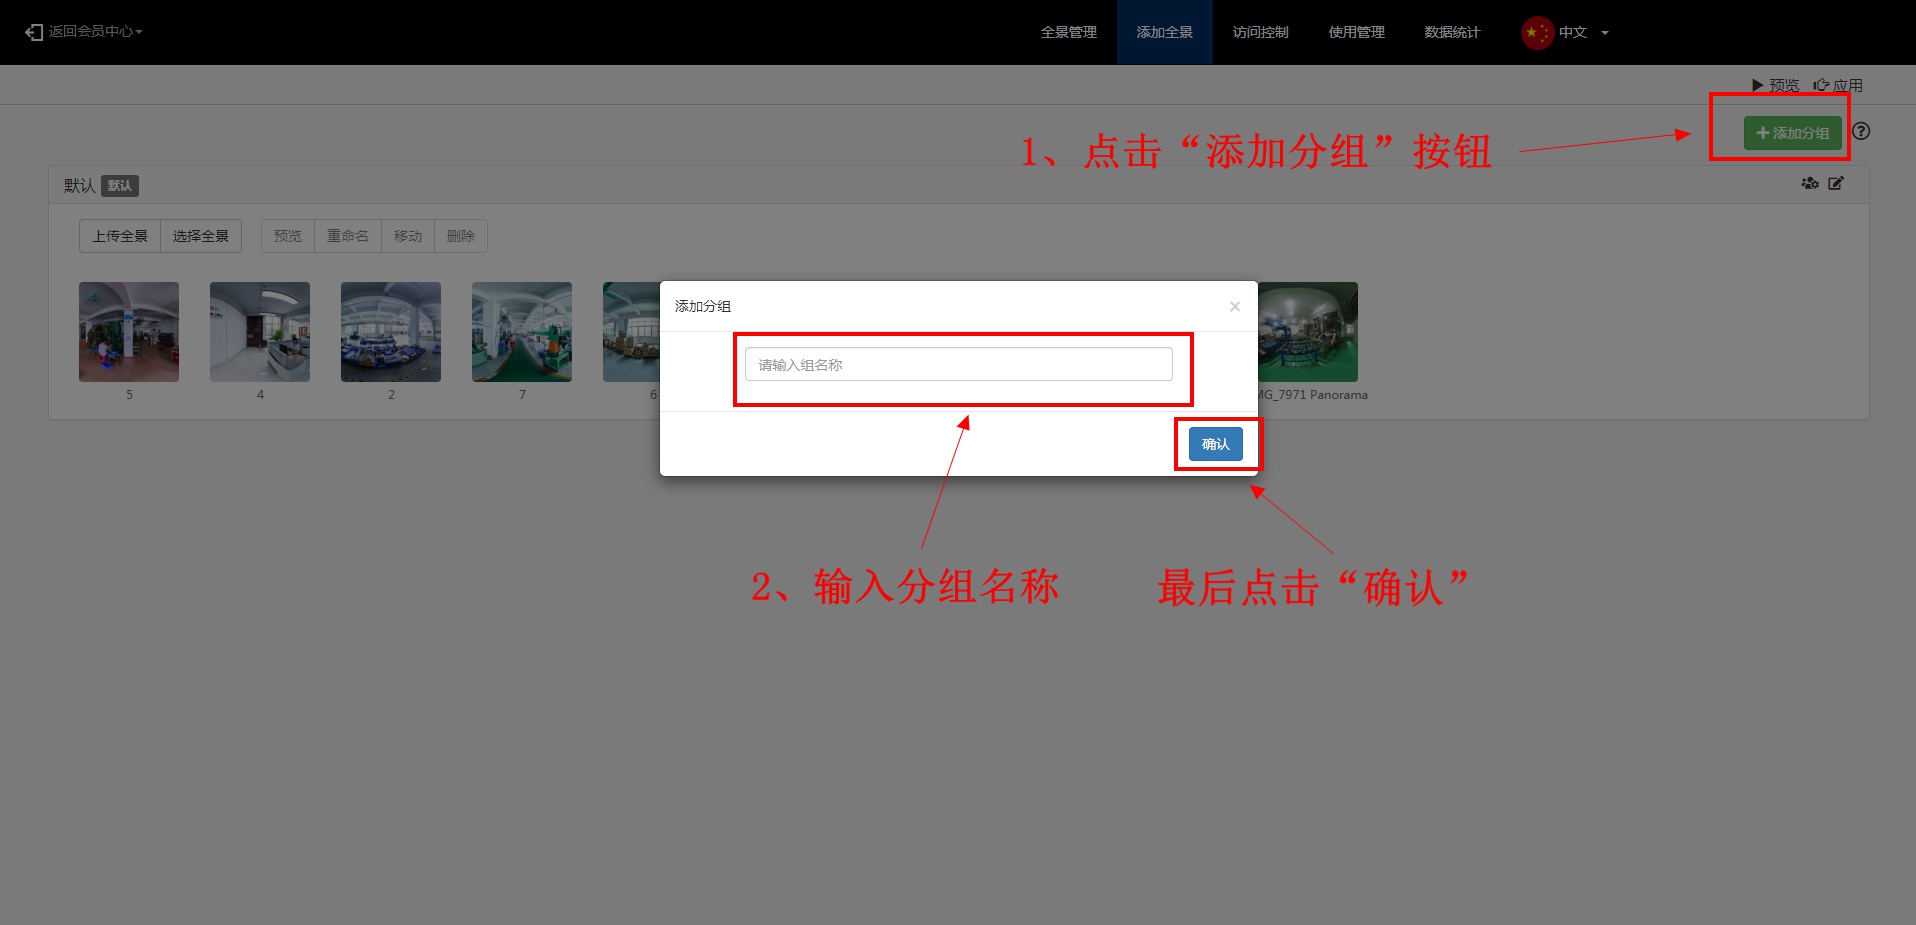Close the 添加分组 dialog
The width and height of the screenshot is (1916, 925).
(1235, 306)
